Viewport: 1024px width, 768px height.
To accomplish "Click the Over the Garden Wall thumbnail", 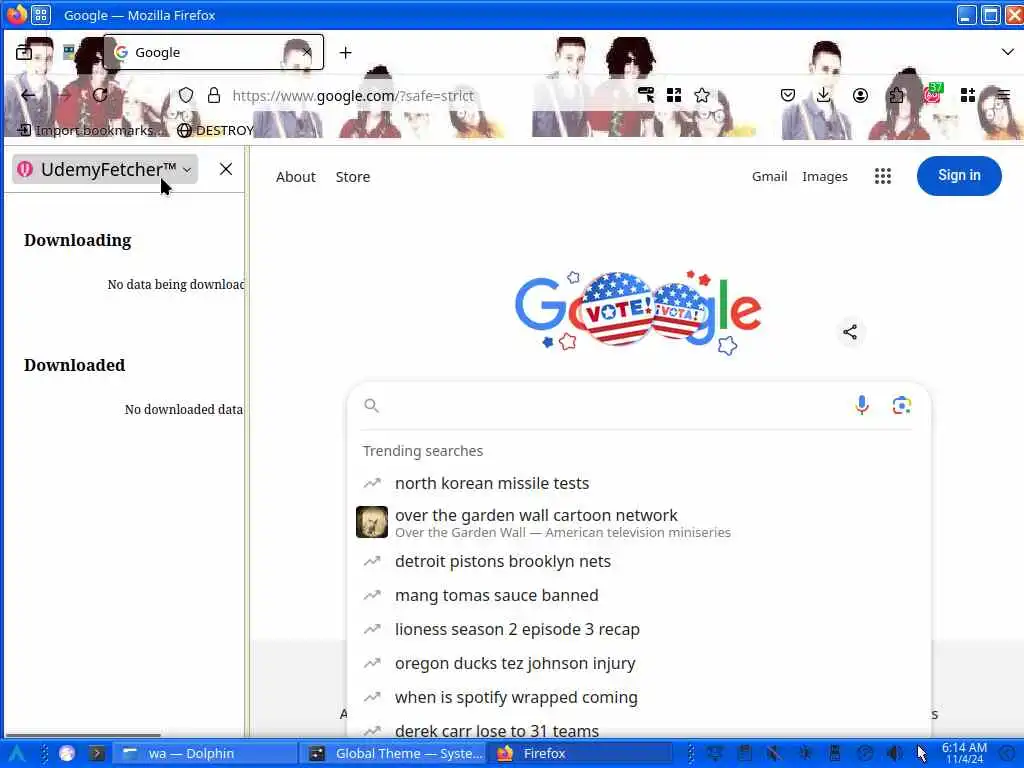I will coord(372,522).
